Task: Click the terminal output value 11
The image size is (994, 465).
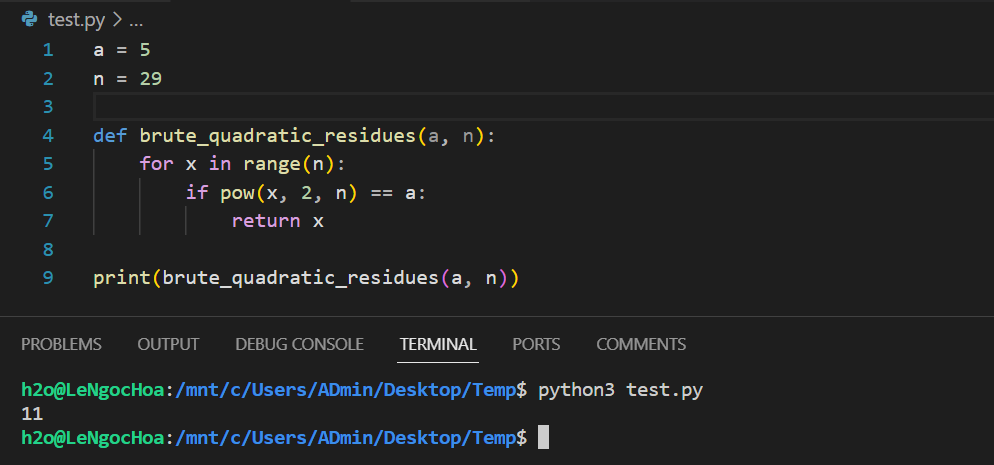Action: tap(32, 412)
